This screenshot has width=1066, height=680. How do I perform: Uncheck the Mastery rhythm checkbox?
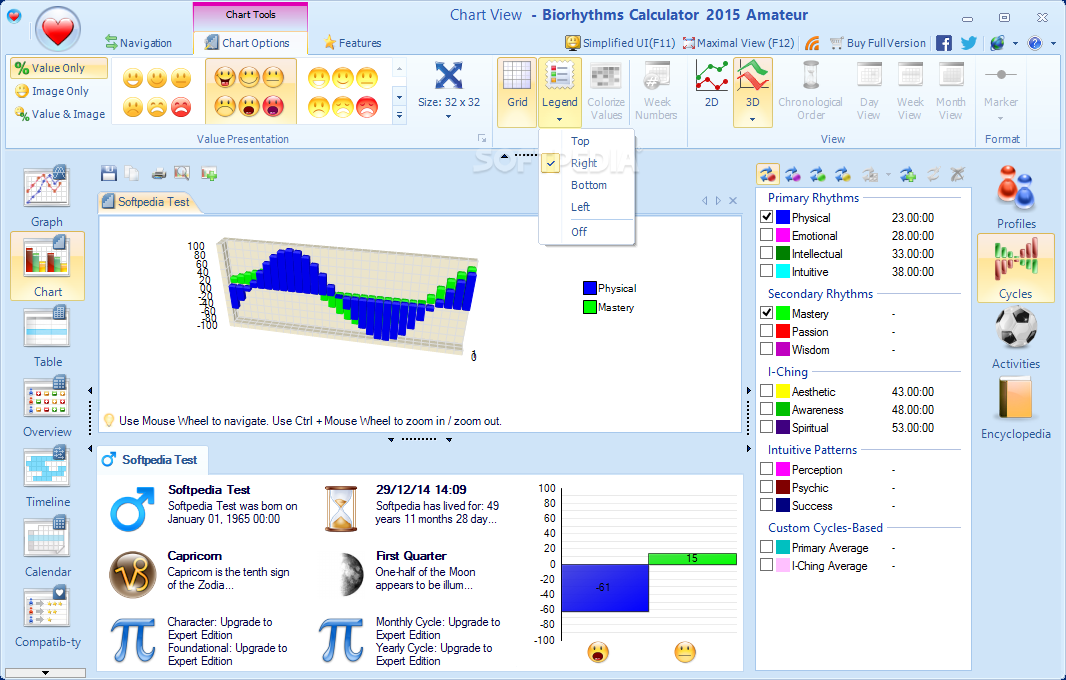766,313
